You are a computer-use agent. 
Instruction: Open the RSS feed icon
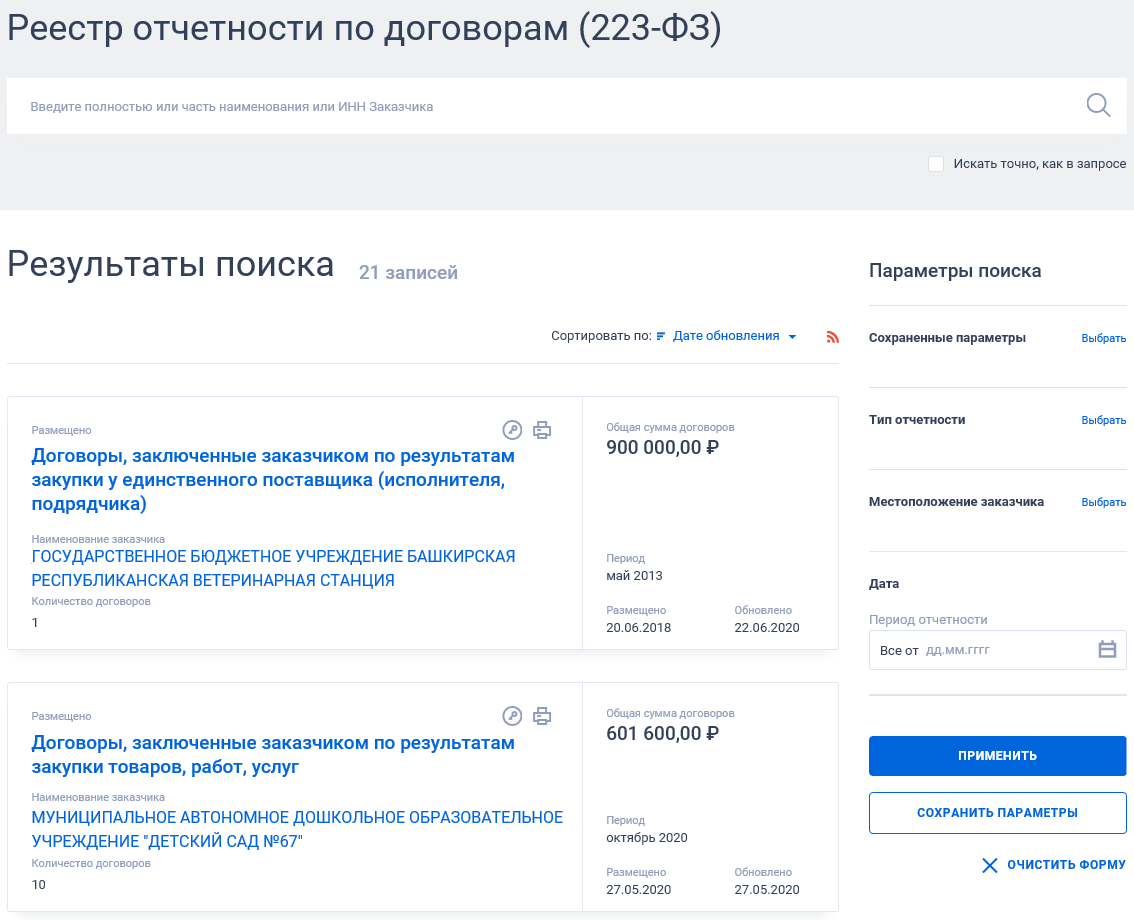pyautogui.click(x=832, y=336)
